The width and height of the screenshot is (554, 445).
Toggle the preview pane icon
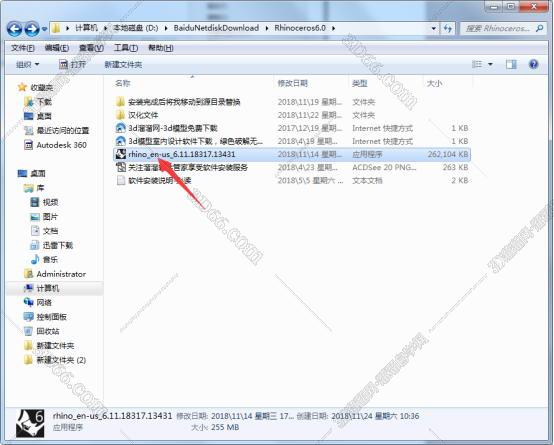[x=511, y=64]
